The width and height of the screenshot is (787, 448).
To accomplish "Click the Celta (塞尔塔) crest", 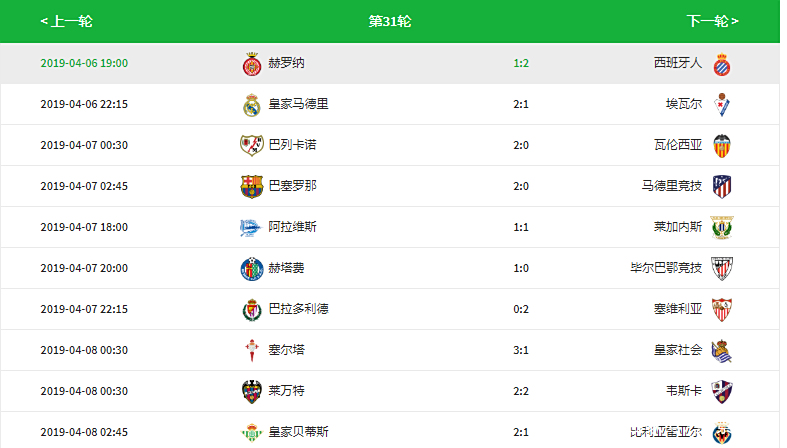I will [252, 350].
